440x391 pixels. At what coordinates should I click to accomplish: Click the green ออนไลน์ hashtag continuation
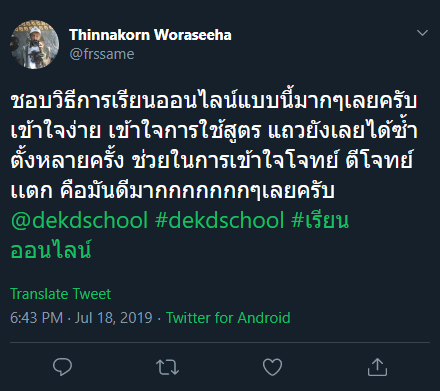51,249
